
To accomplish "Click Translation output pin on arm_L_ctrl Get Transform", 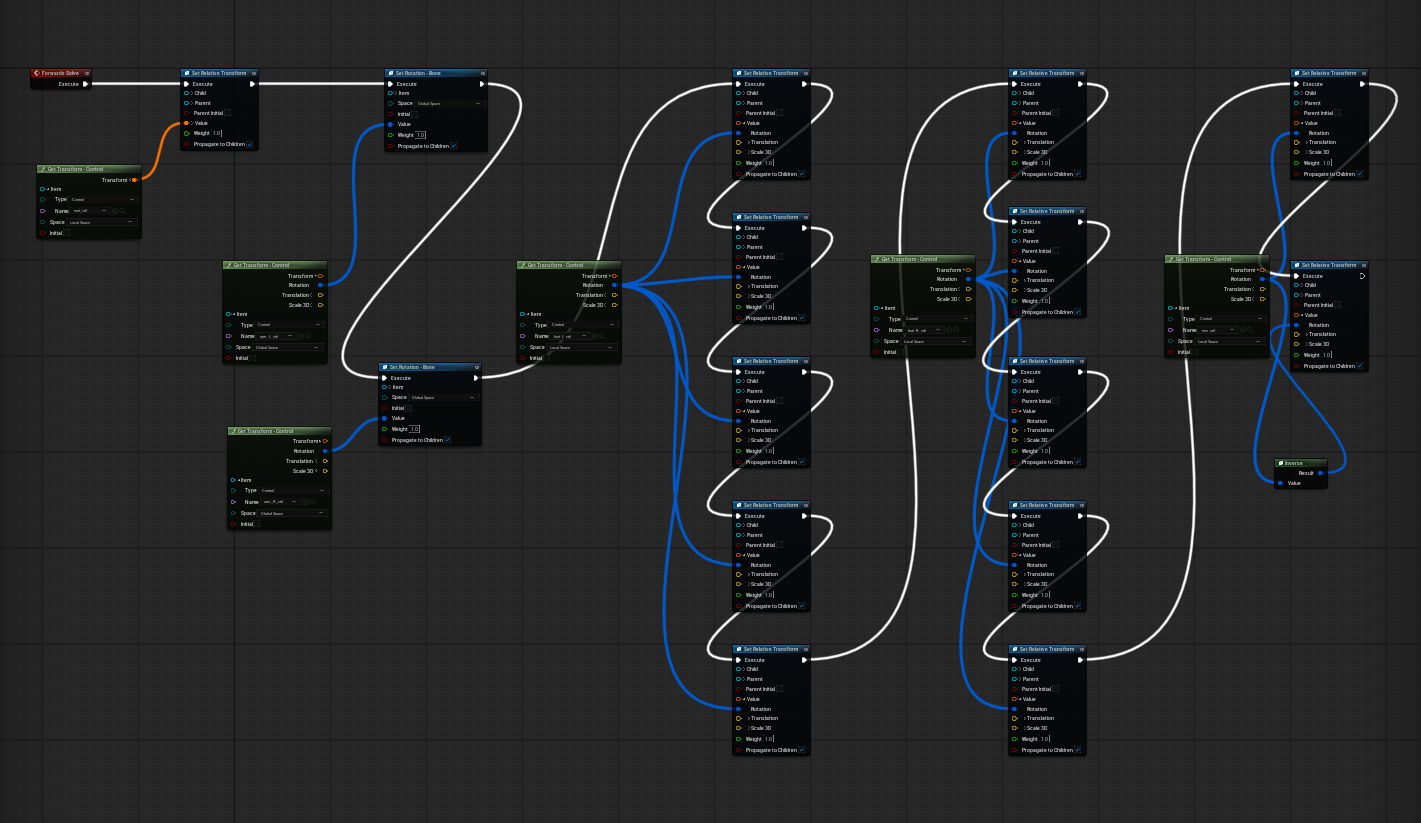I will [320, 295].
